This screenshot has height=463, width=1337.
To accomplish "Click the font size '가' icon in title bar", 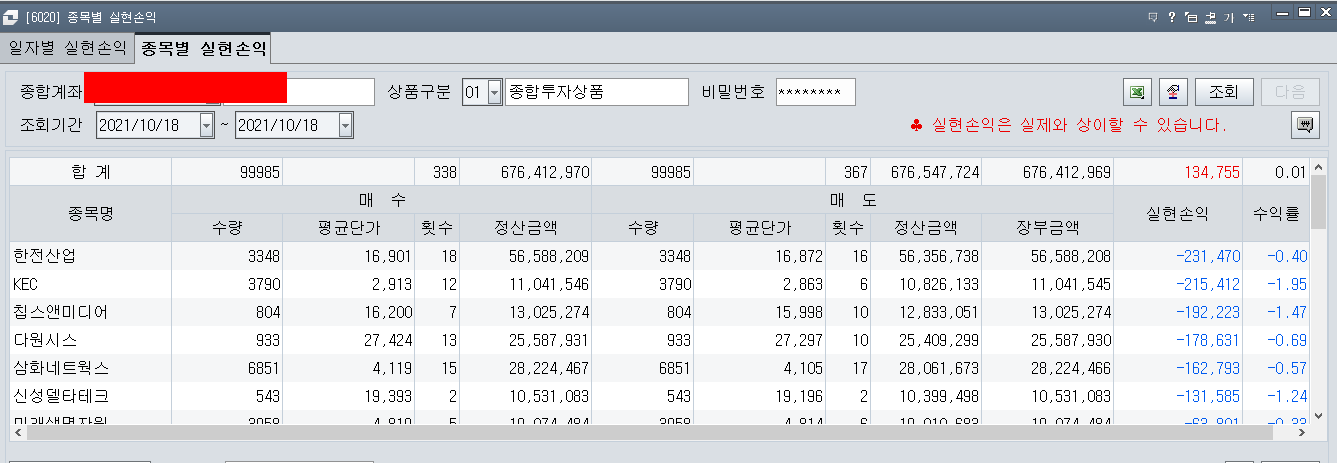I will [x=1229, y=16].
